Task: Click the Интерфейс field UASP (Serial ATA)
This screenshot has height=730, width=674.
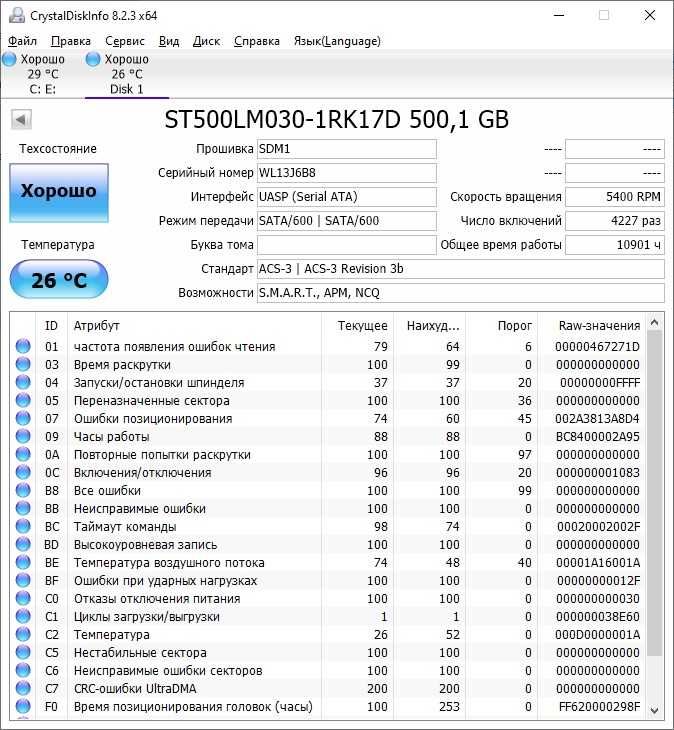Action: tap(347, 197)
